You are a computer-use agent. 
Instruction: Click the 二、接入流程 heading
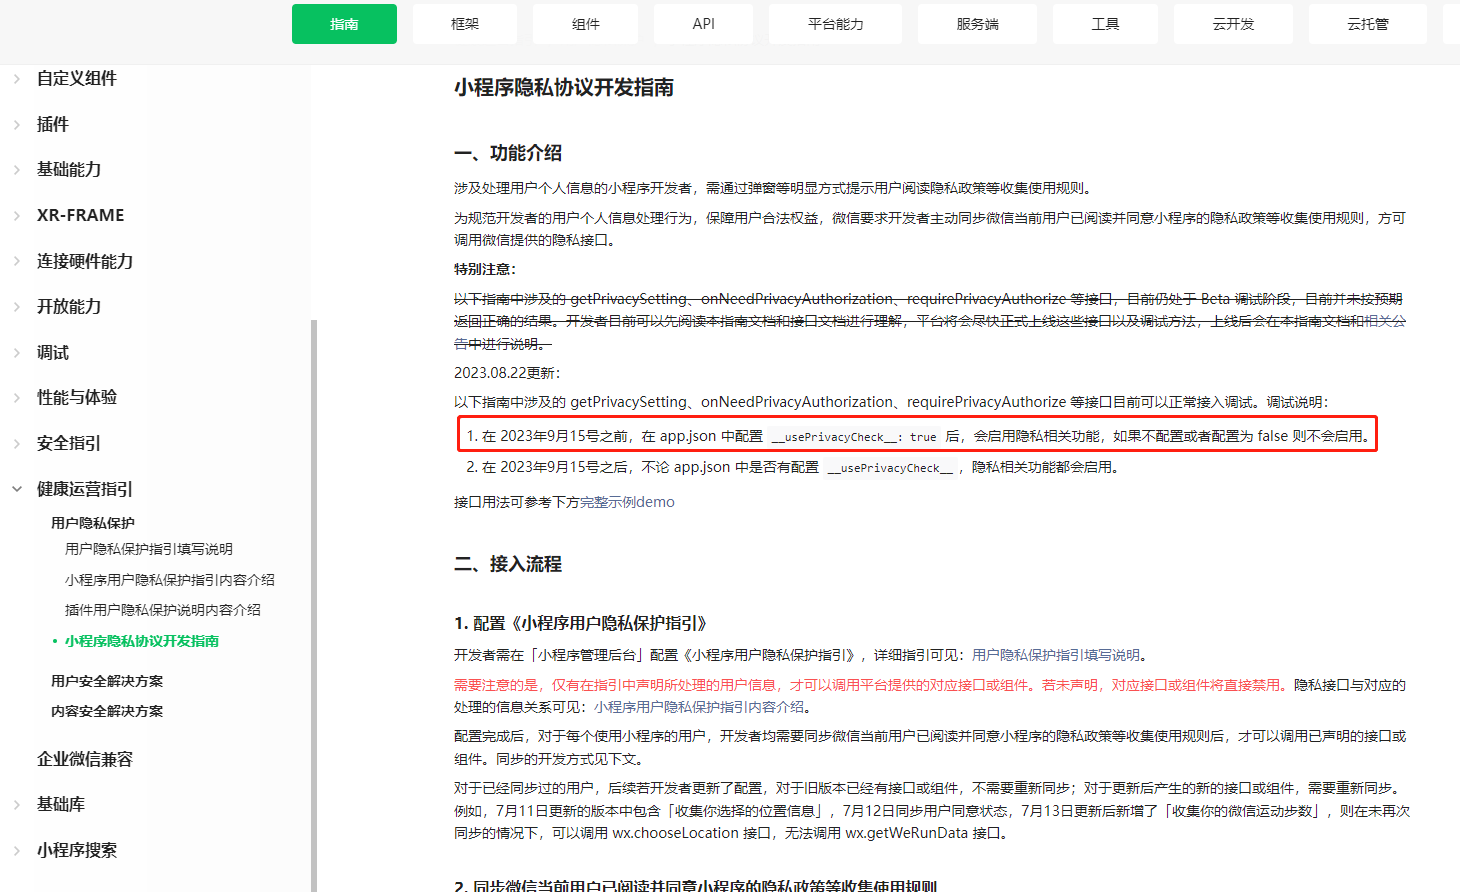coord(508,564)
